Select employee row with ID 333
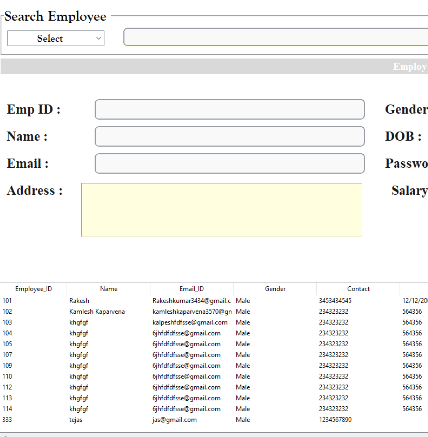The height and width of the screenshot is (437, 428). tap(214, 420)
